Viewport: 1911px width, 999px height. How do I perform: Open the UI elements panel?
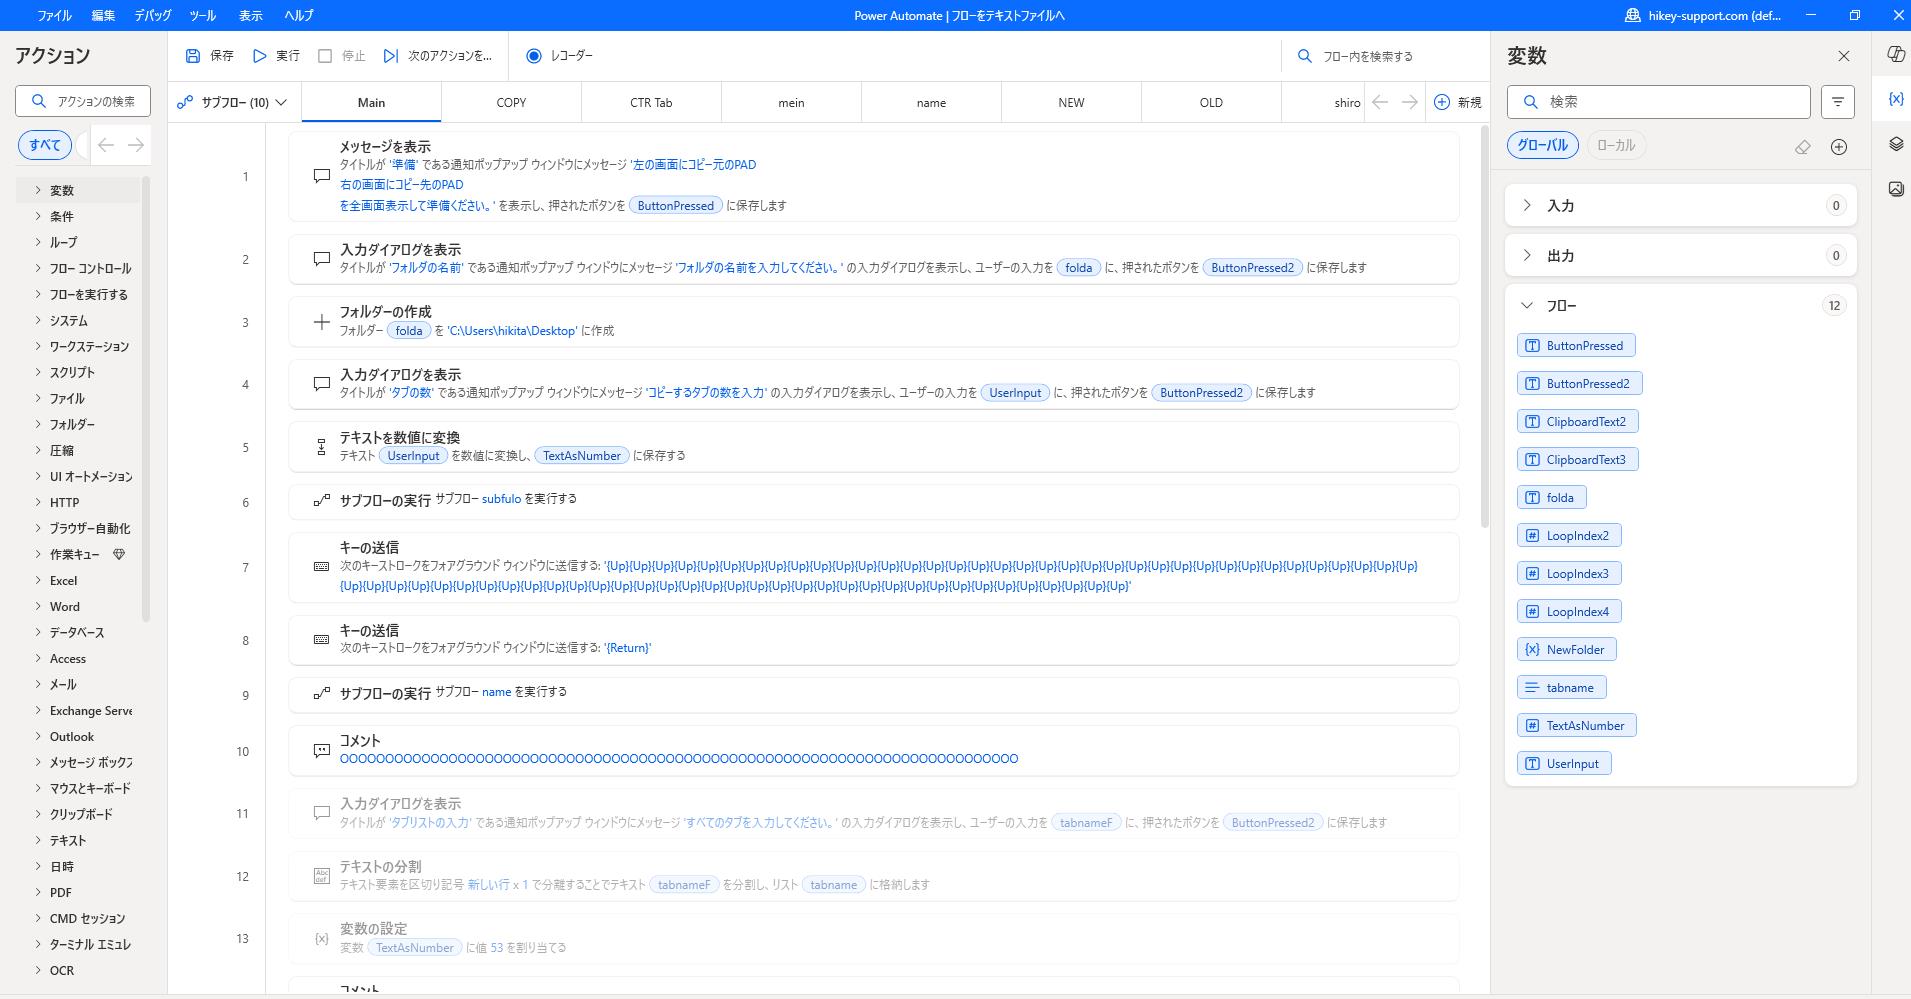pyautogui.click(x=1895, y=144)
